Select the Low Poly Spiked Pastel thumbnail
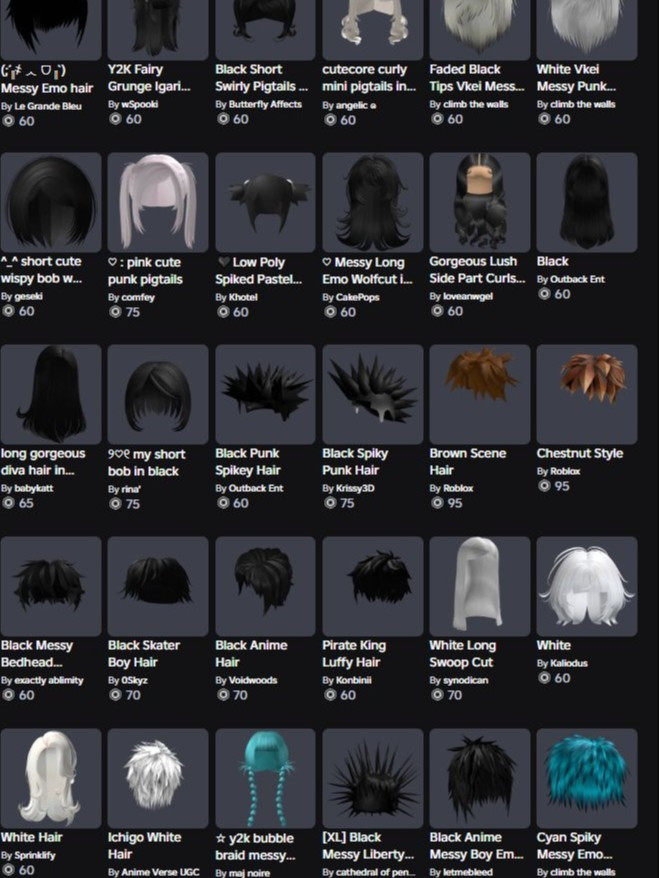Screen dimensions: 659x878 [265, 202]
